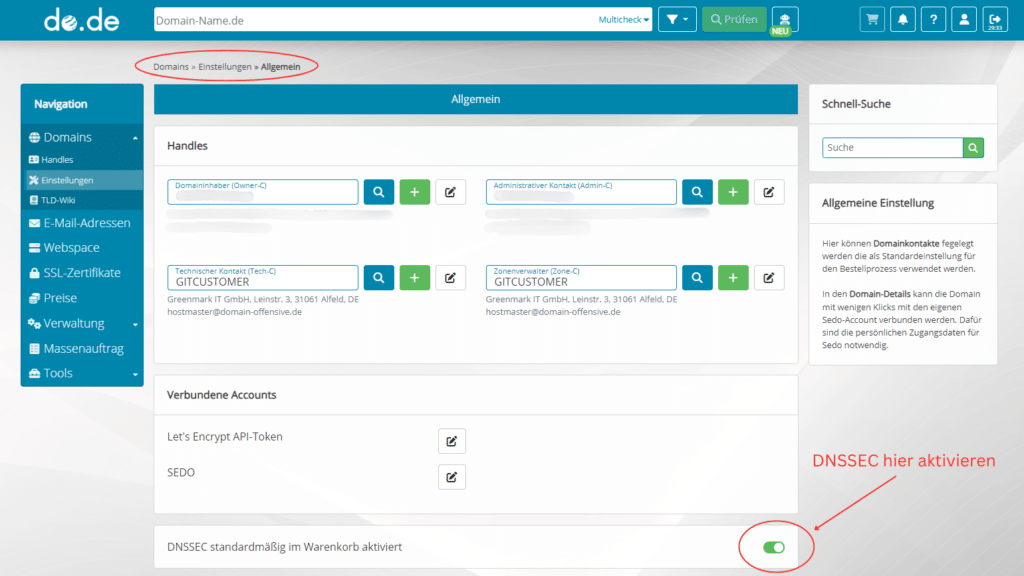The height and width of the screenshot is (576, 1024).
Task: Add new Zonenverwalter (Zone-C) handle
Action: [x=733, y=278]
